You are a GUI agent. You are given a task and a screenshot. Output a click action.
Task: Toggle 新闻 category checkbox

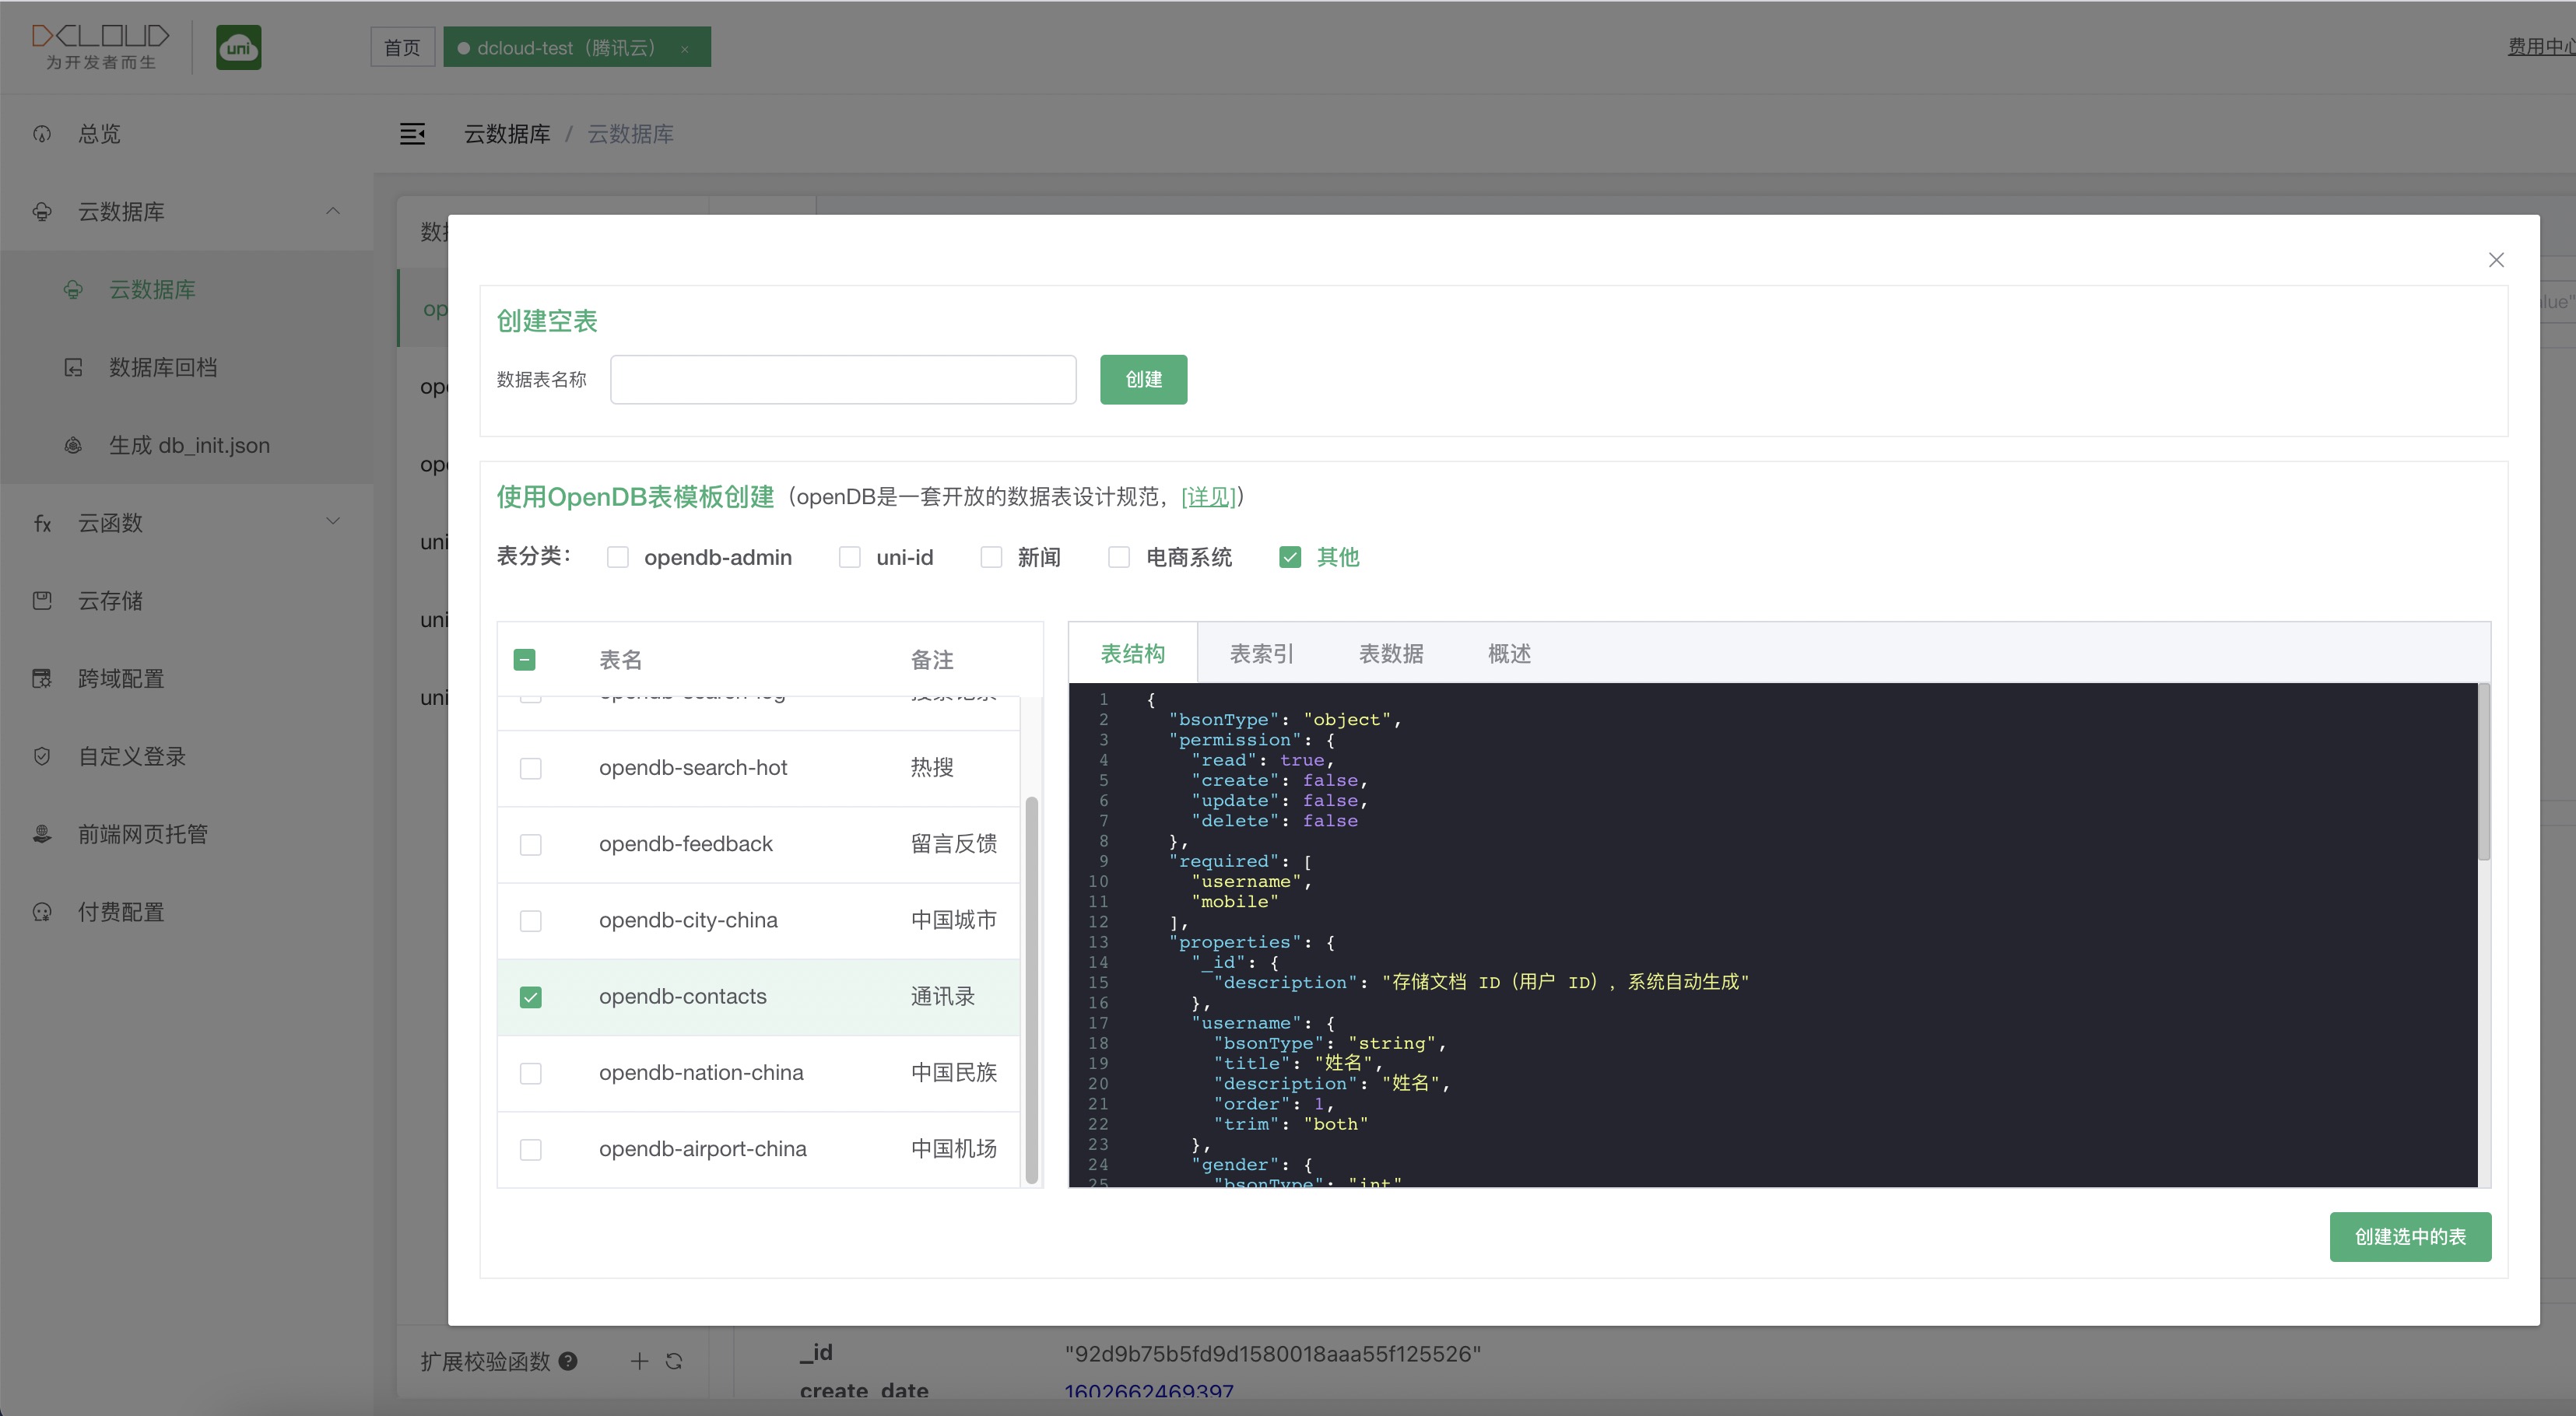point(991,557)
